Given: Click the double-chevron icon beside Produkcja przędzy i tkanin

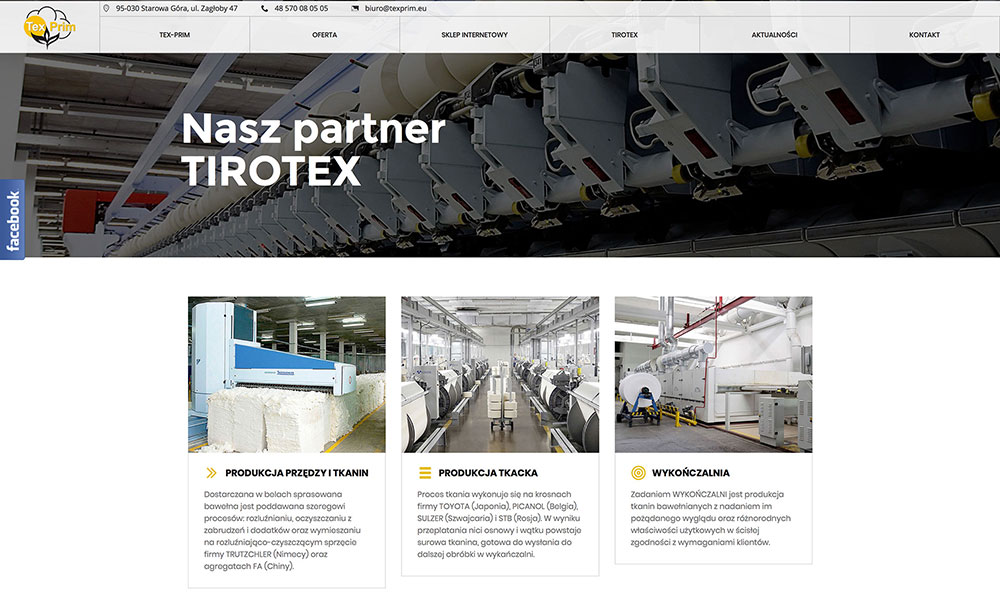Looking at the screenshot, I should (x=211, y=472).
